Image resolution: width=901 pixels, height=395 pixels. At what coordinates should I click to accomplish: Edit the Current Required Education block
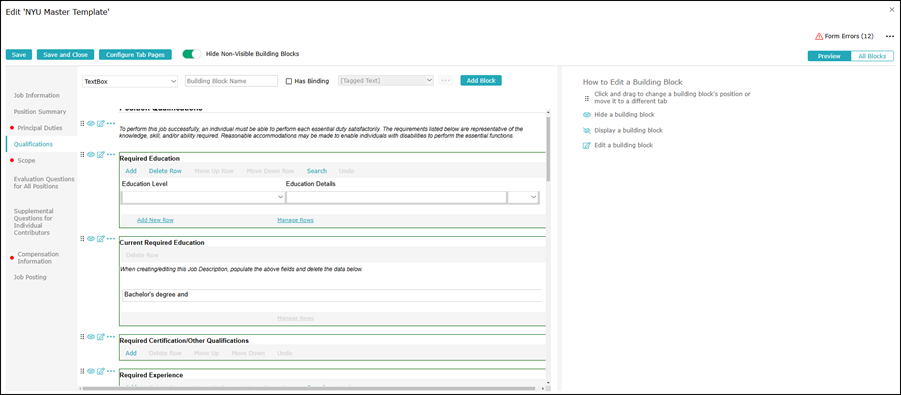click(101, 238)
